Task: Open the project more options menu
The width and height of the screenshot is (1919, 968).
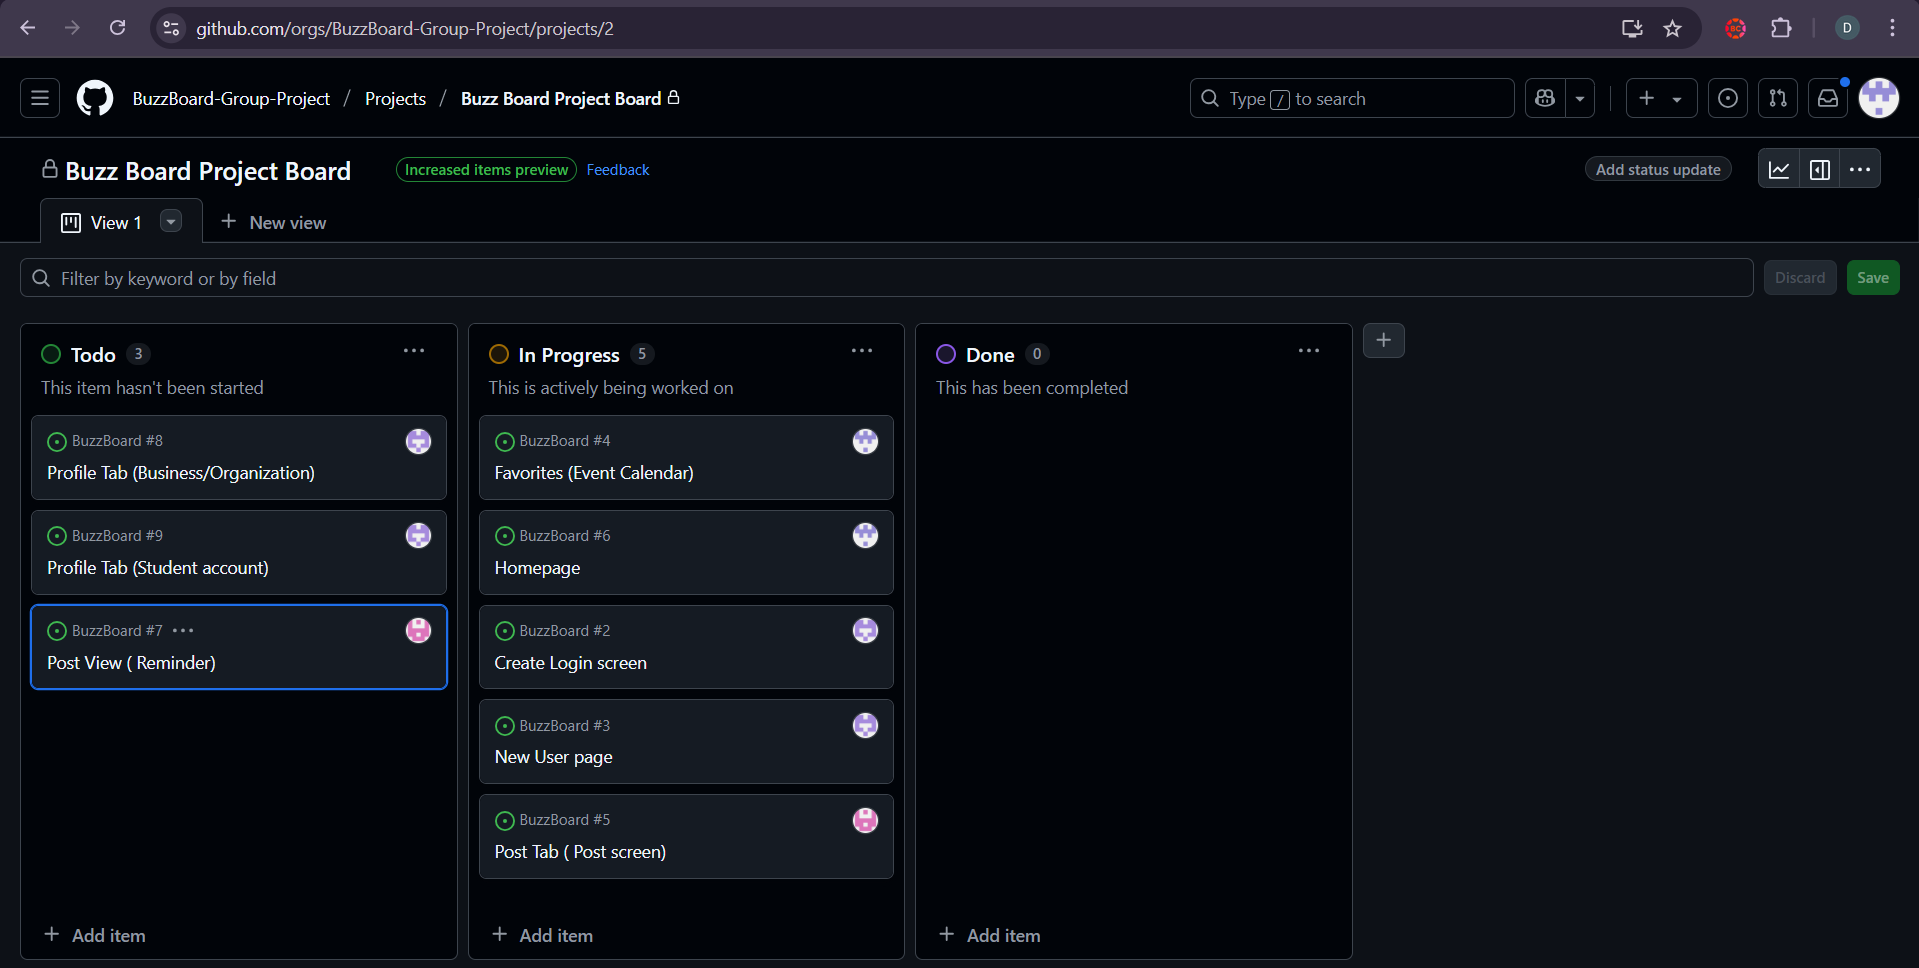Action: click(x=1860, y=169)
